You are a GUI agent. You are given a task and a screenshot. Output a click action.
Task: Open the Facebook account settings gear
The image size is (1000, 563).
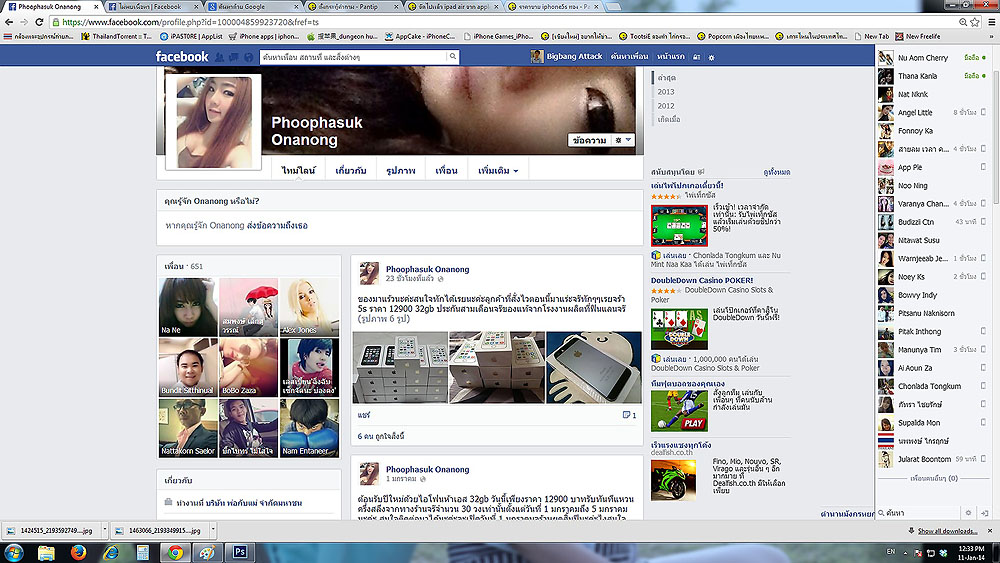tap(712, 57)
